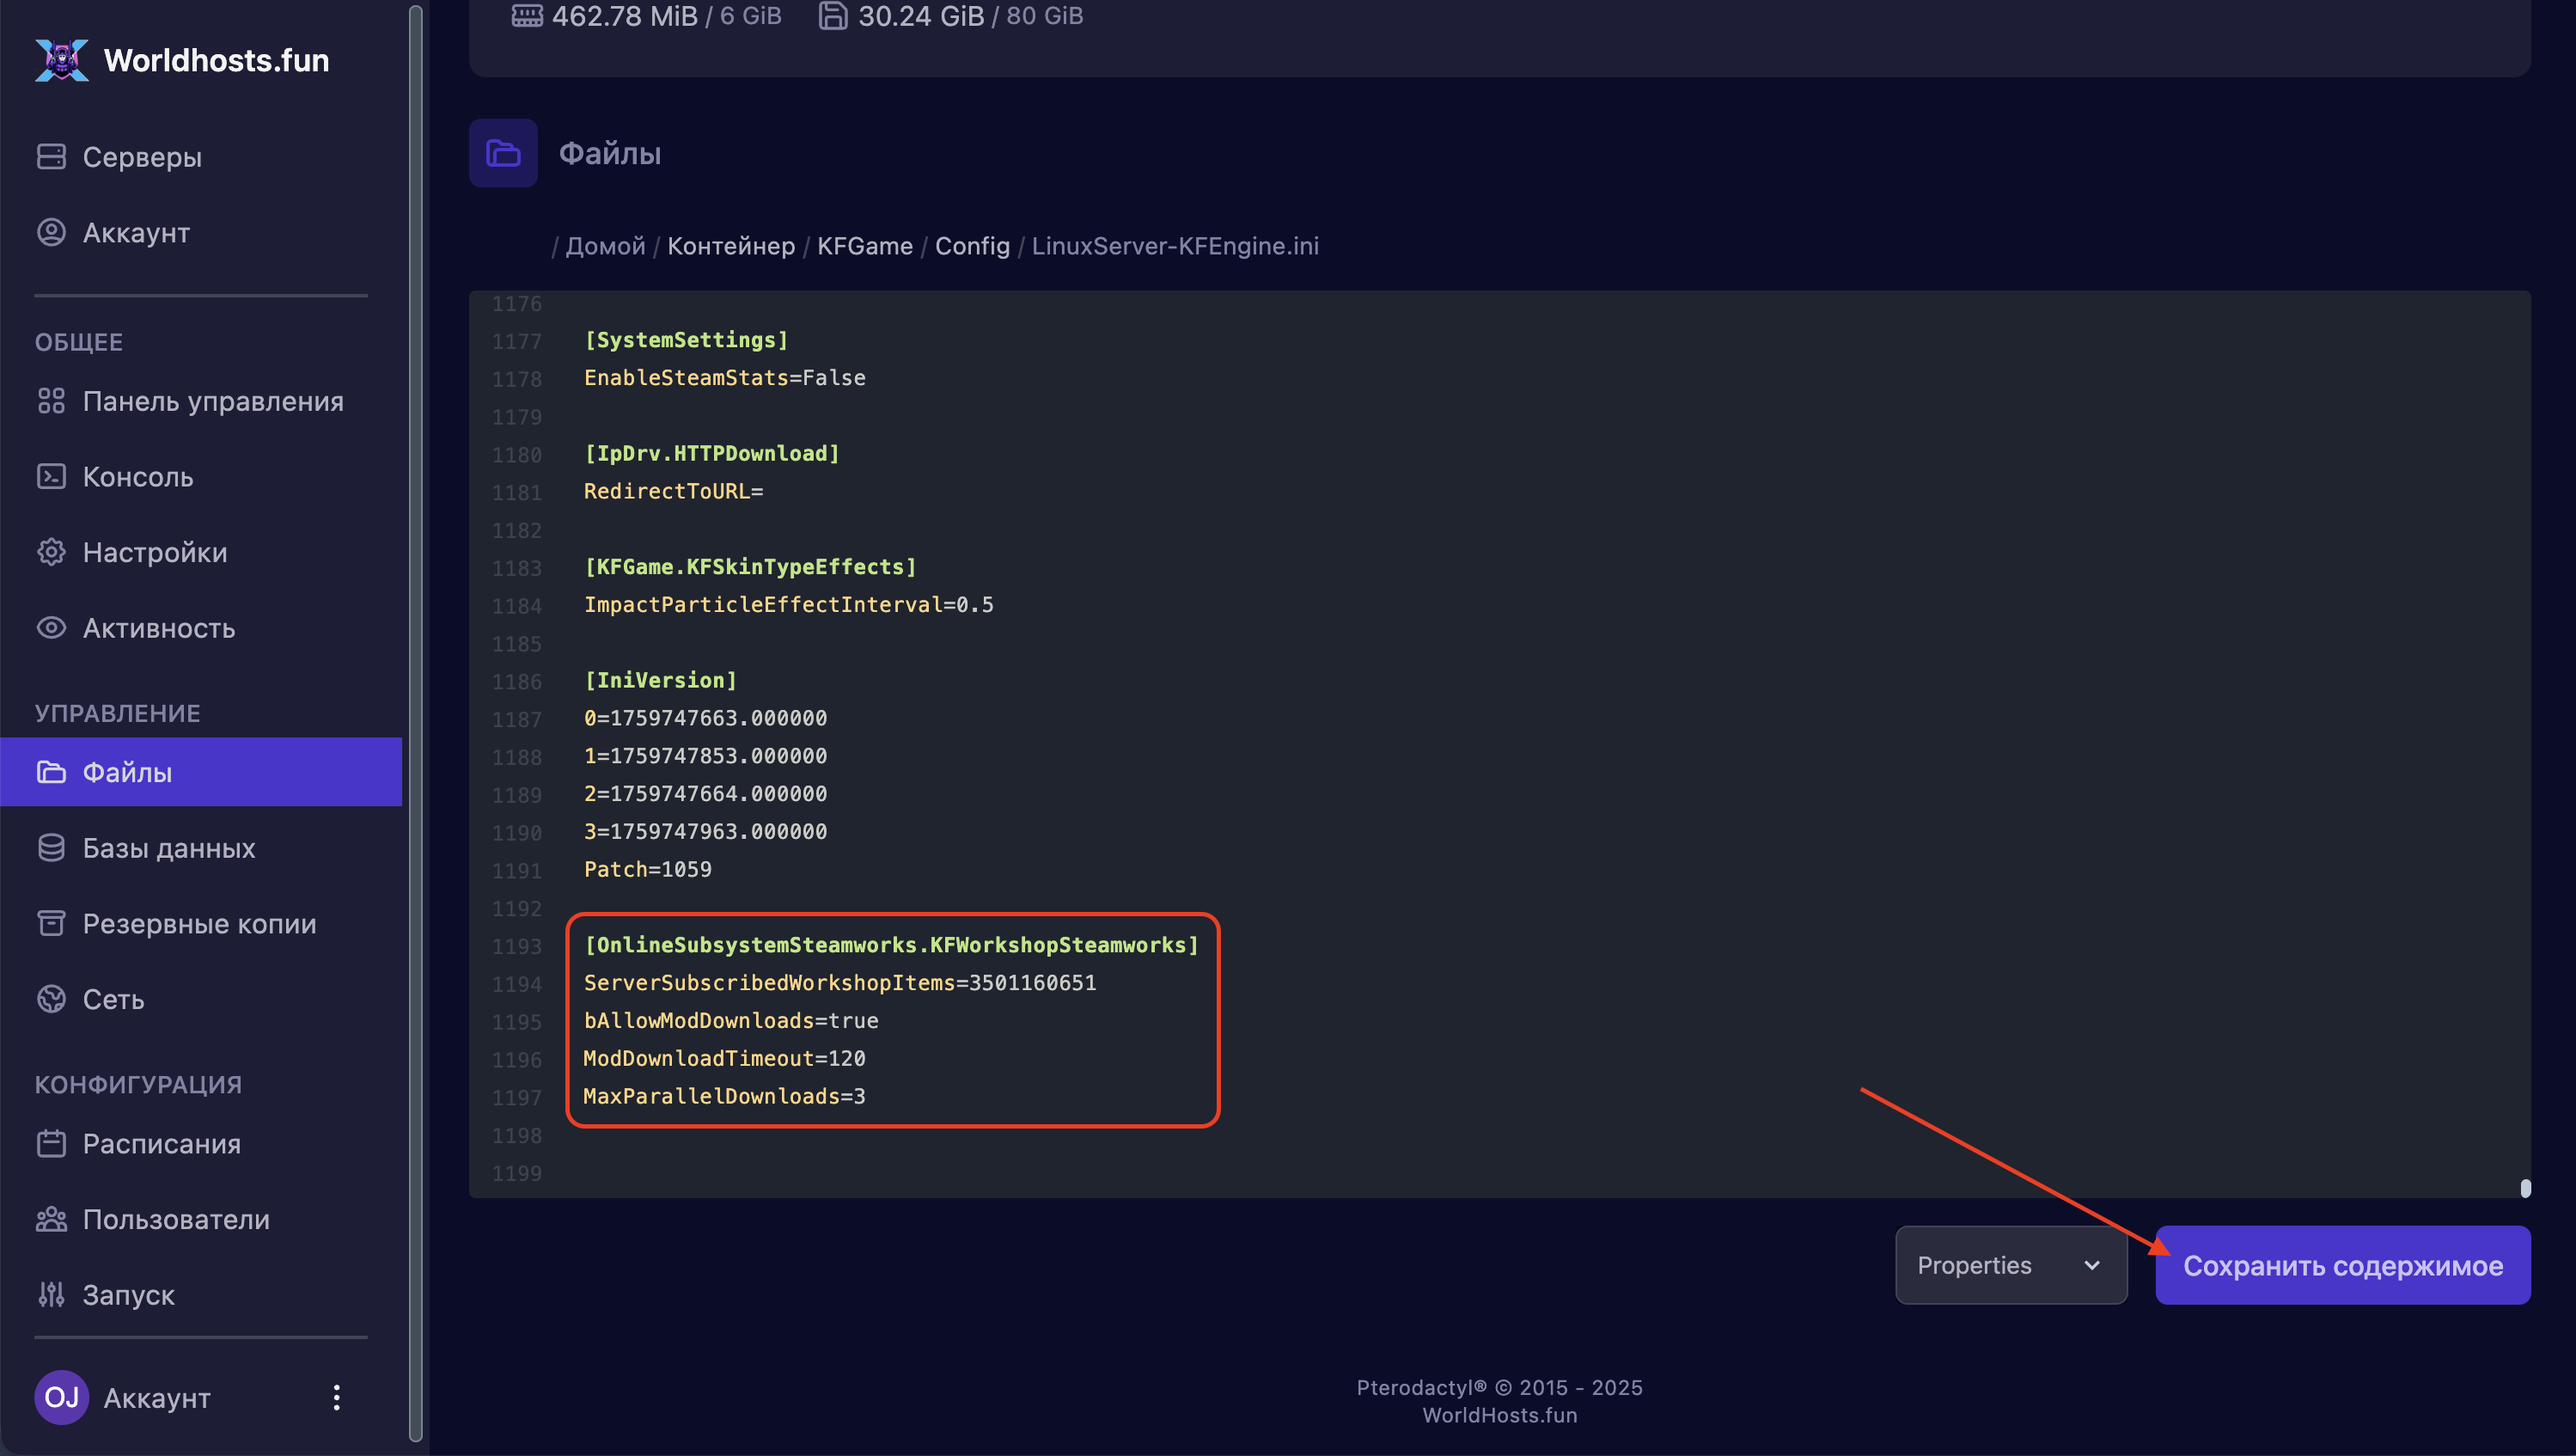Click the Настройки gear icon
The height and width of the screenshot is (1456, 2576).
(51, 552)
